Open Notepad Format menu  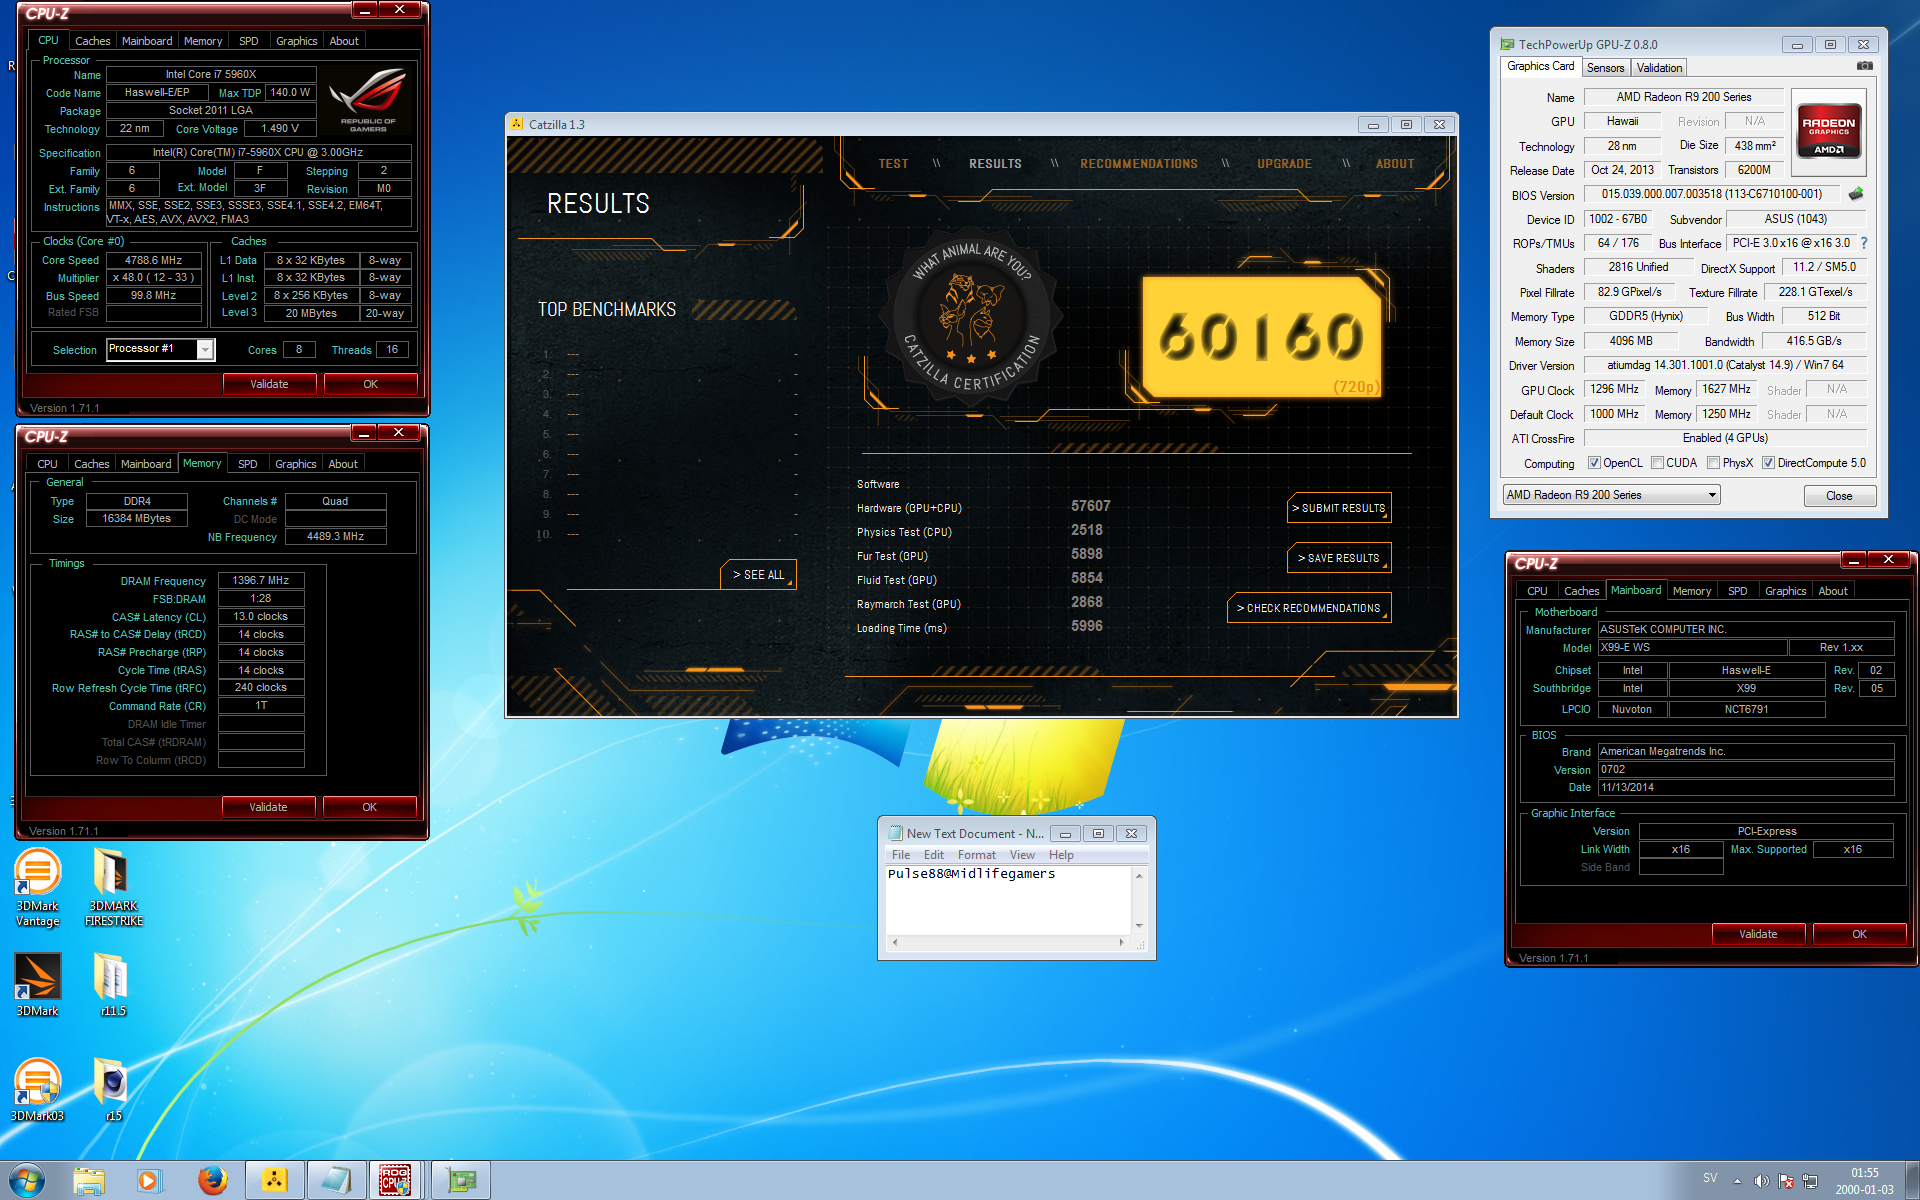point(976,855)
